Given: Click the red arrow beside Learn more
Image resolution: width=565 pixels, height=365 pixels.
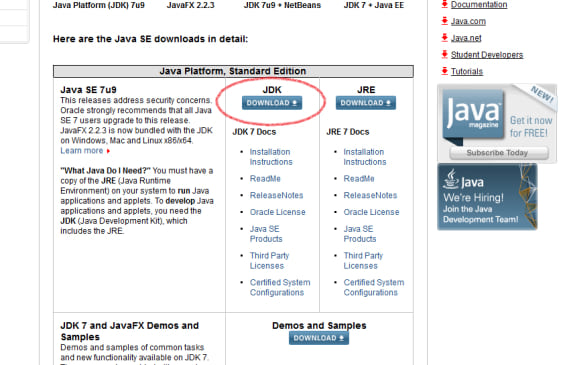Looking at the screenshot, I should coord(108,151).
